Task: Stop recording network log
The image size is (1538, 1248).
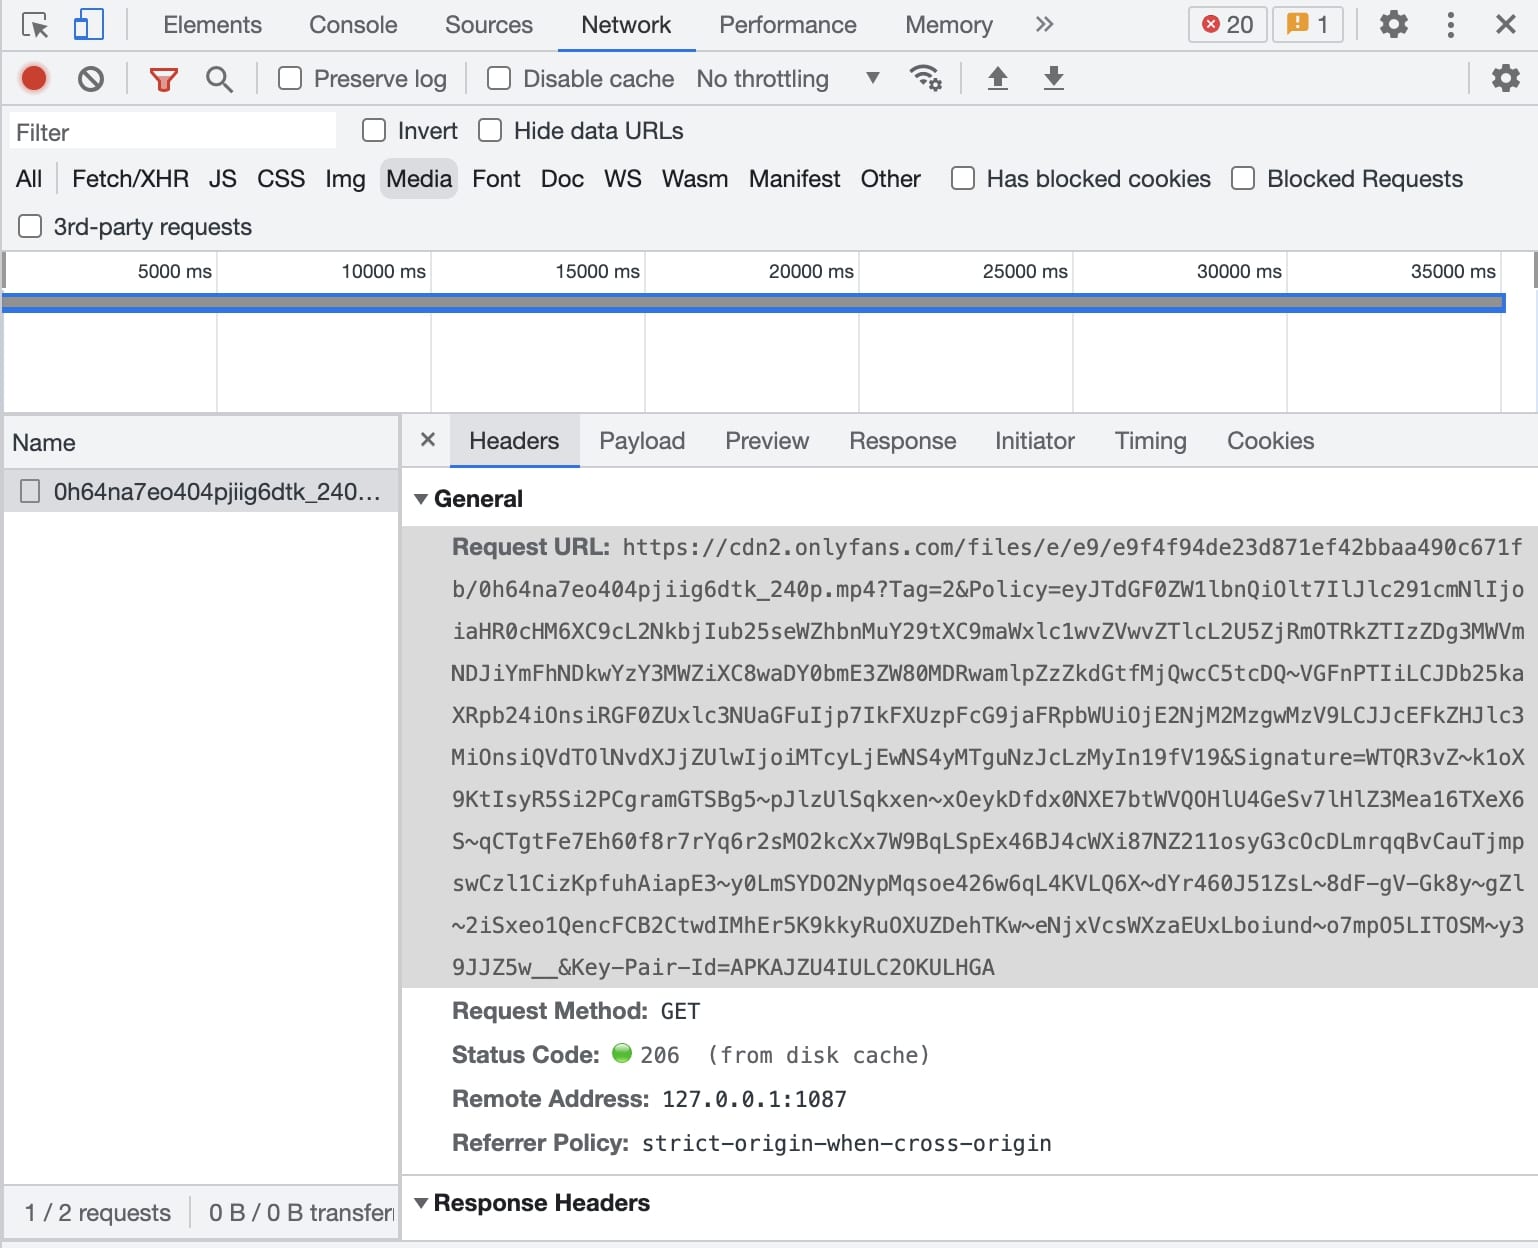Action: (34, 78)
